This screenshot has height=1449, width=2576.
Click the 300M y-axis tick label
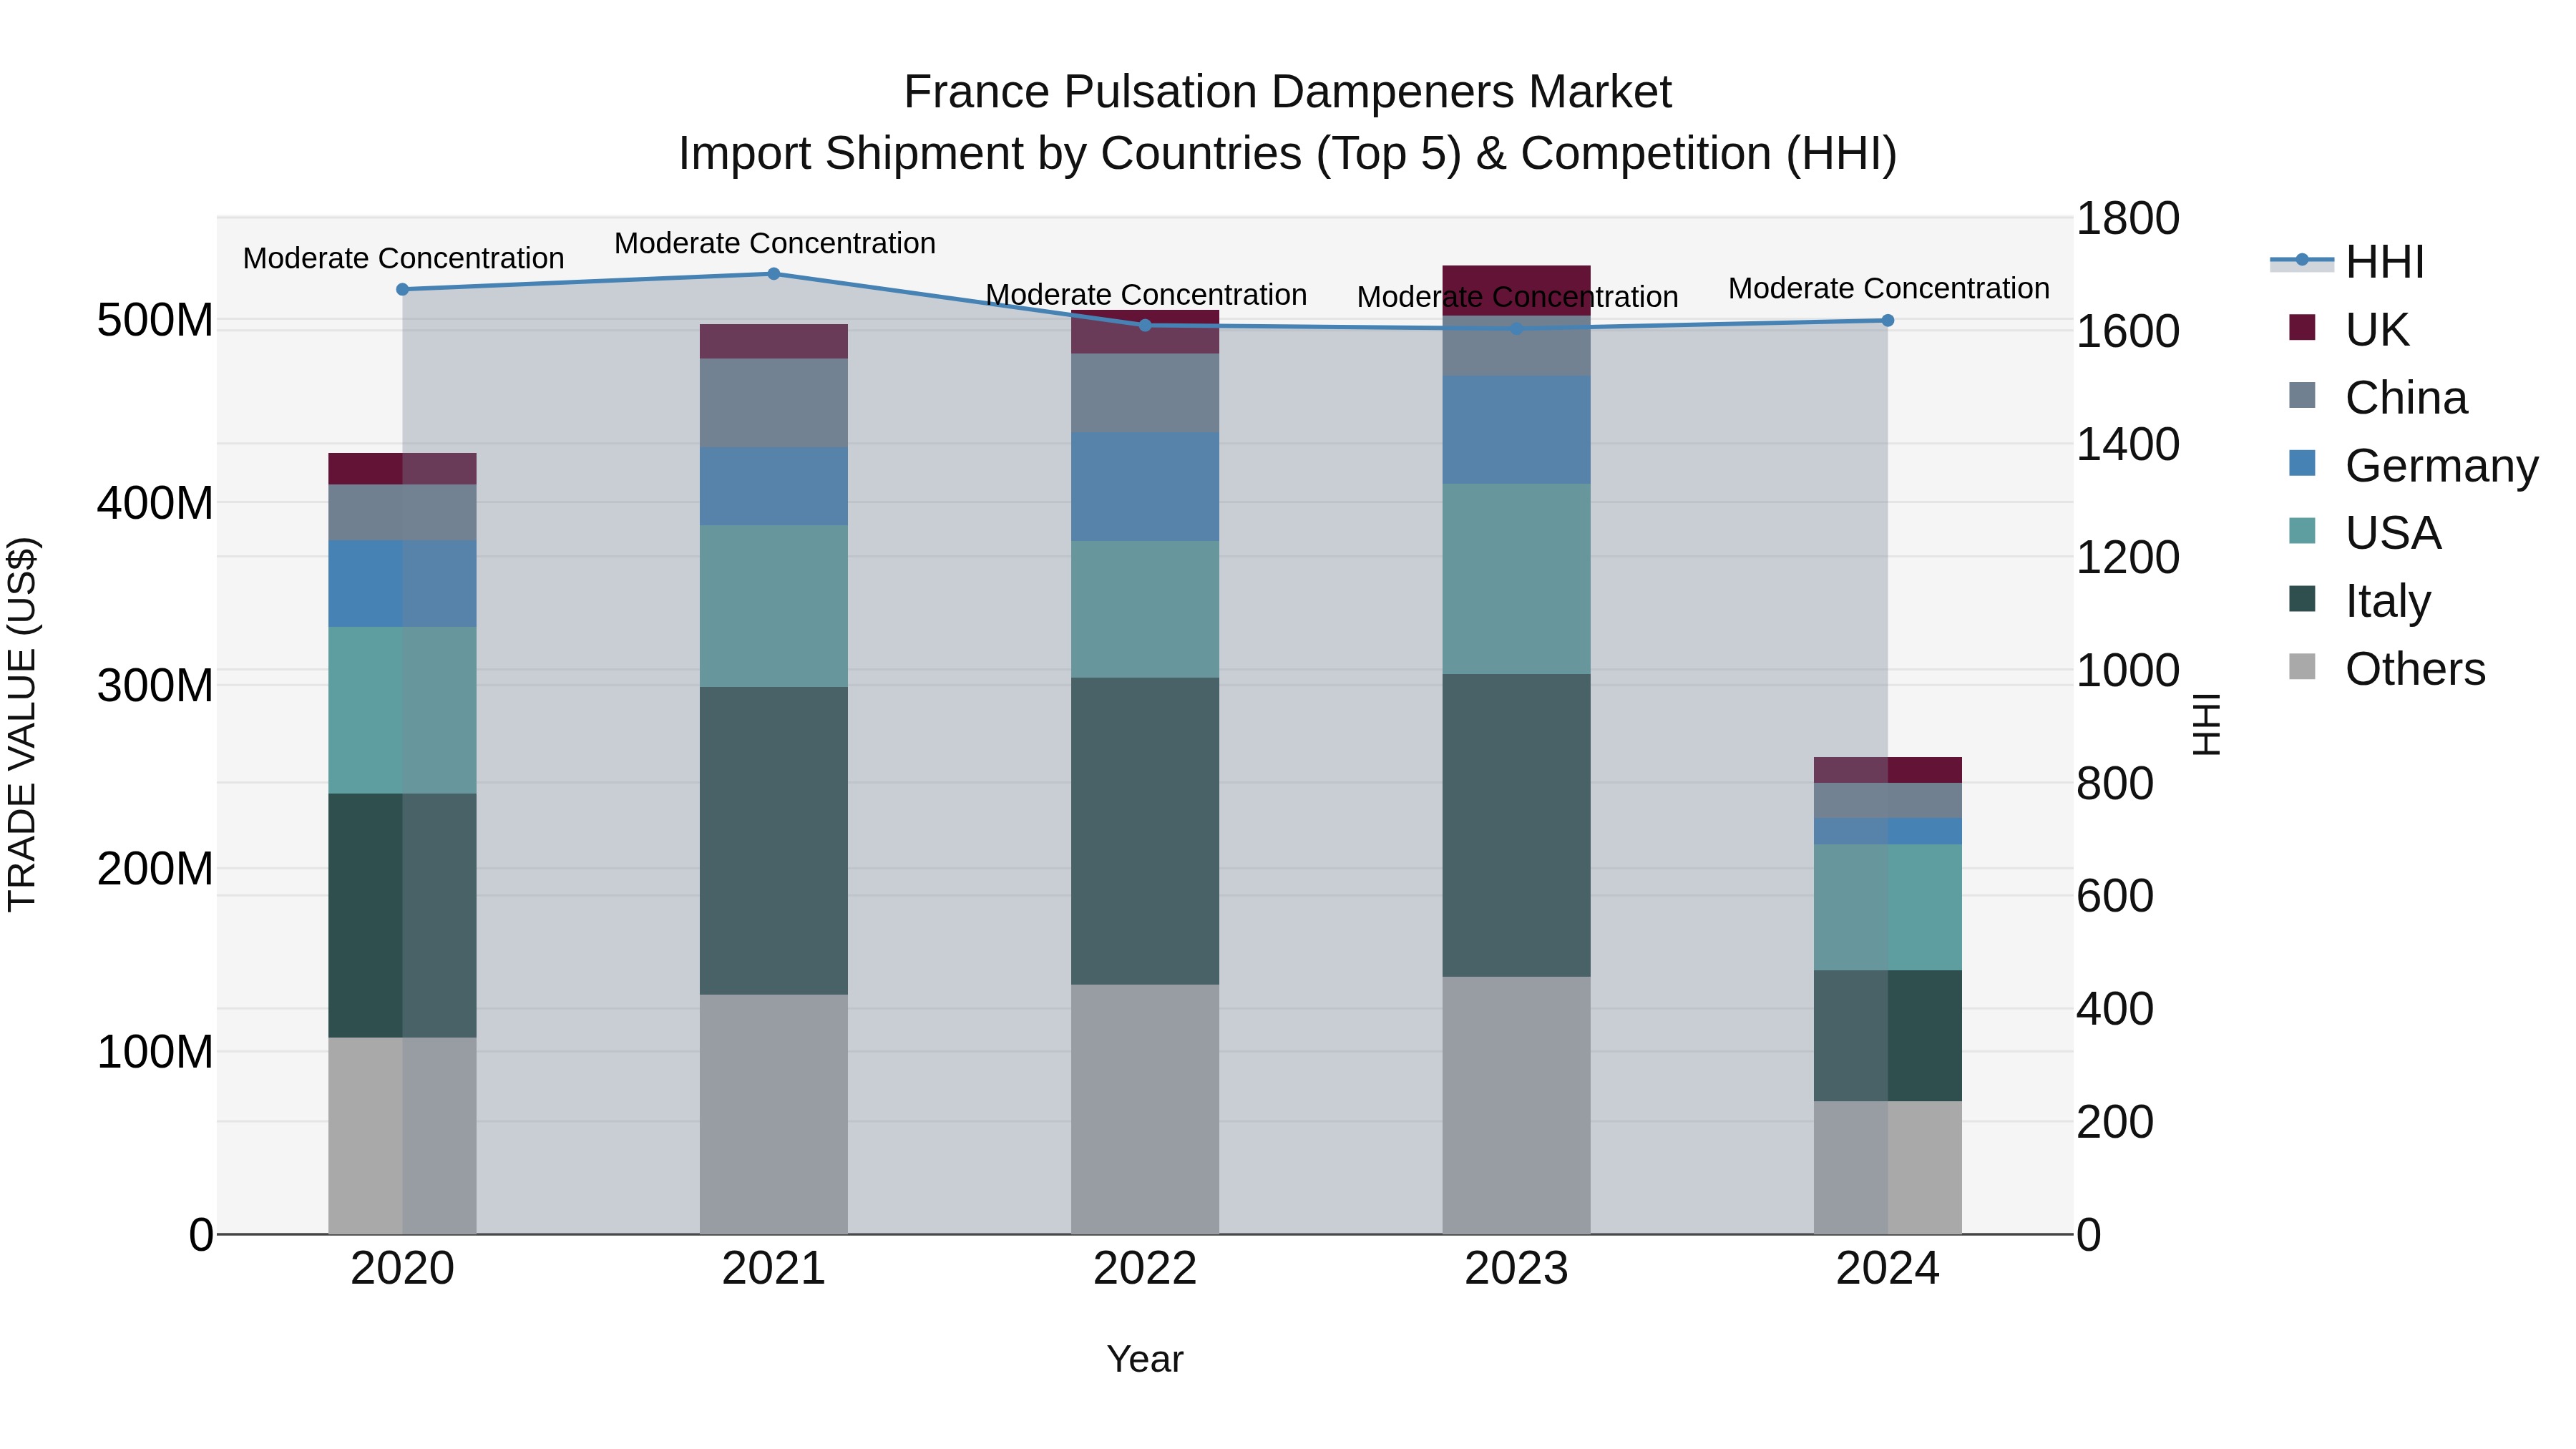pos(155,686)
